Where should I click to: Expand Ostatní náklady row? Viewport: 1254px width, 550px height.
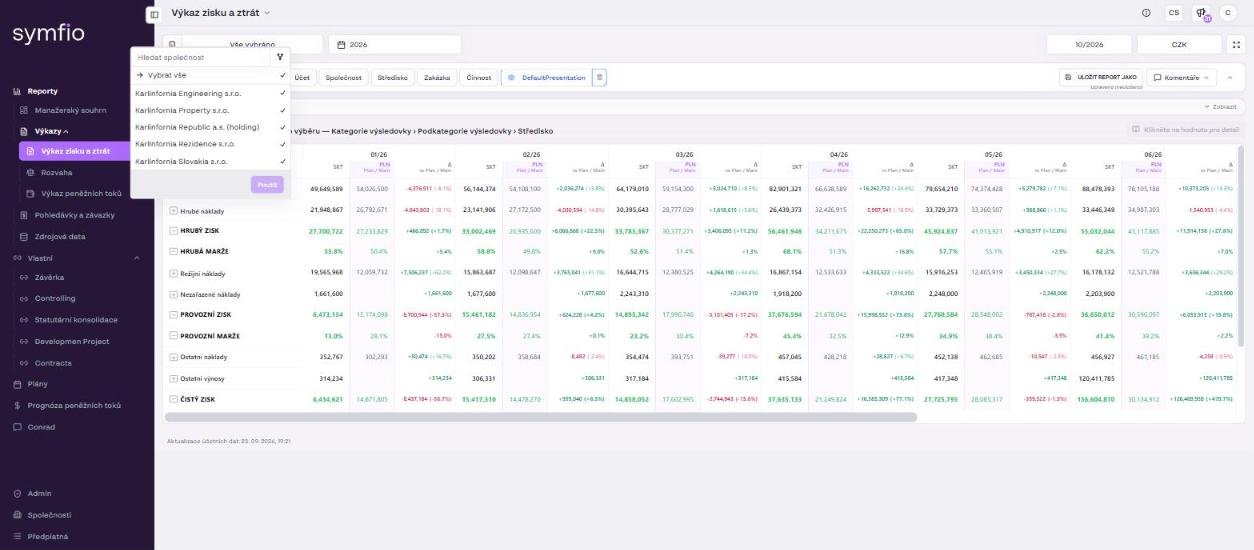click(x=173, y=357)
